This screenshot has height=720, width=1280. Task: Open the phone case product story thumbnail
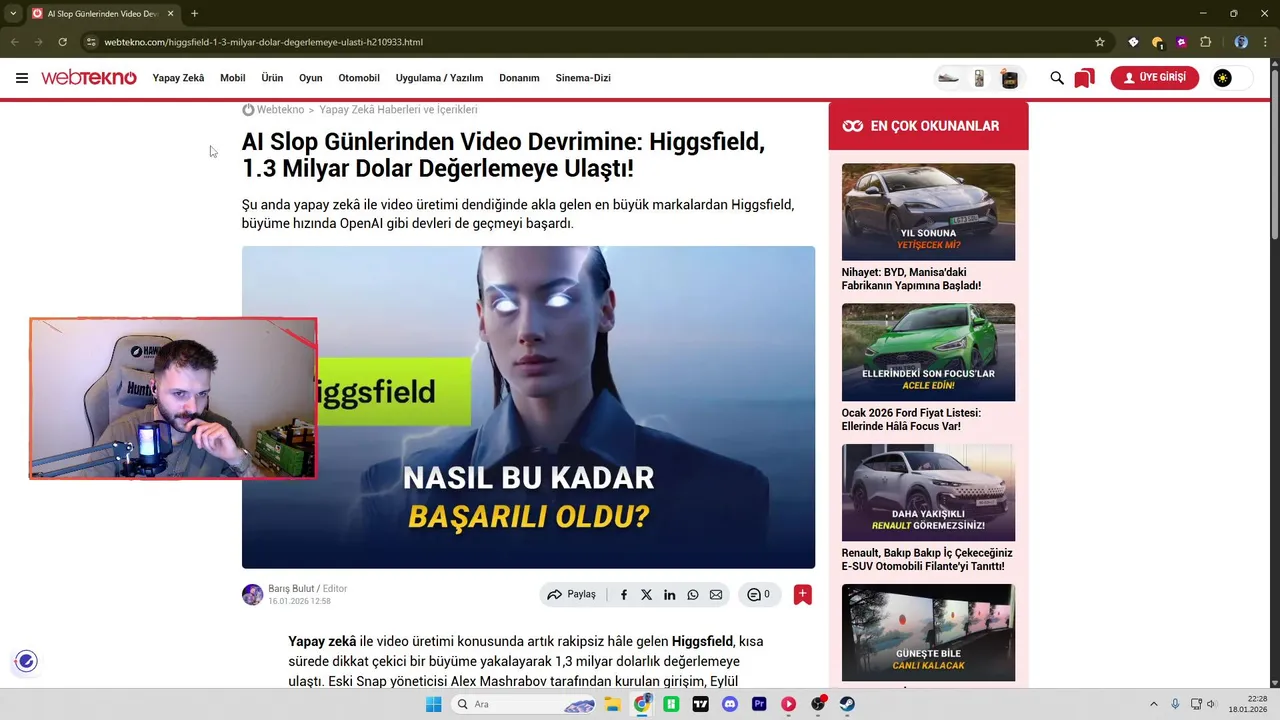pos(979,78)
